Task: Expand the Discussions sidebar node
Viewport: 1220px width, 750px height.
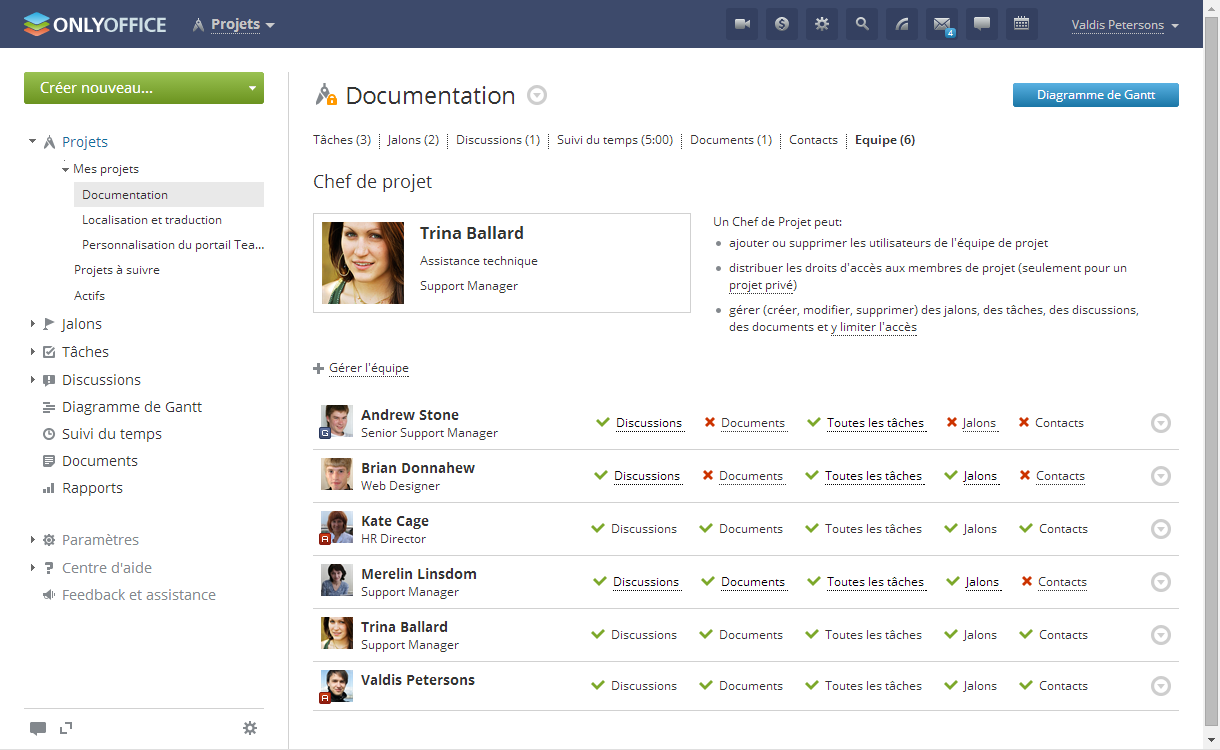Action: click(32, 380)
